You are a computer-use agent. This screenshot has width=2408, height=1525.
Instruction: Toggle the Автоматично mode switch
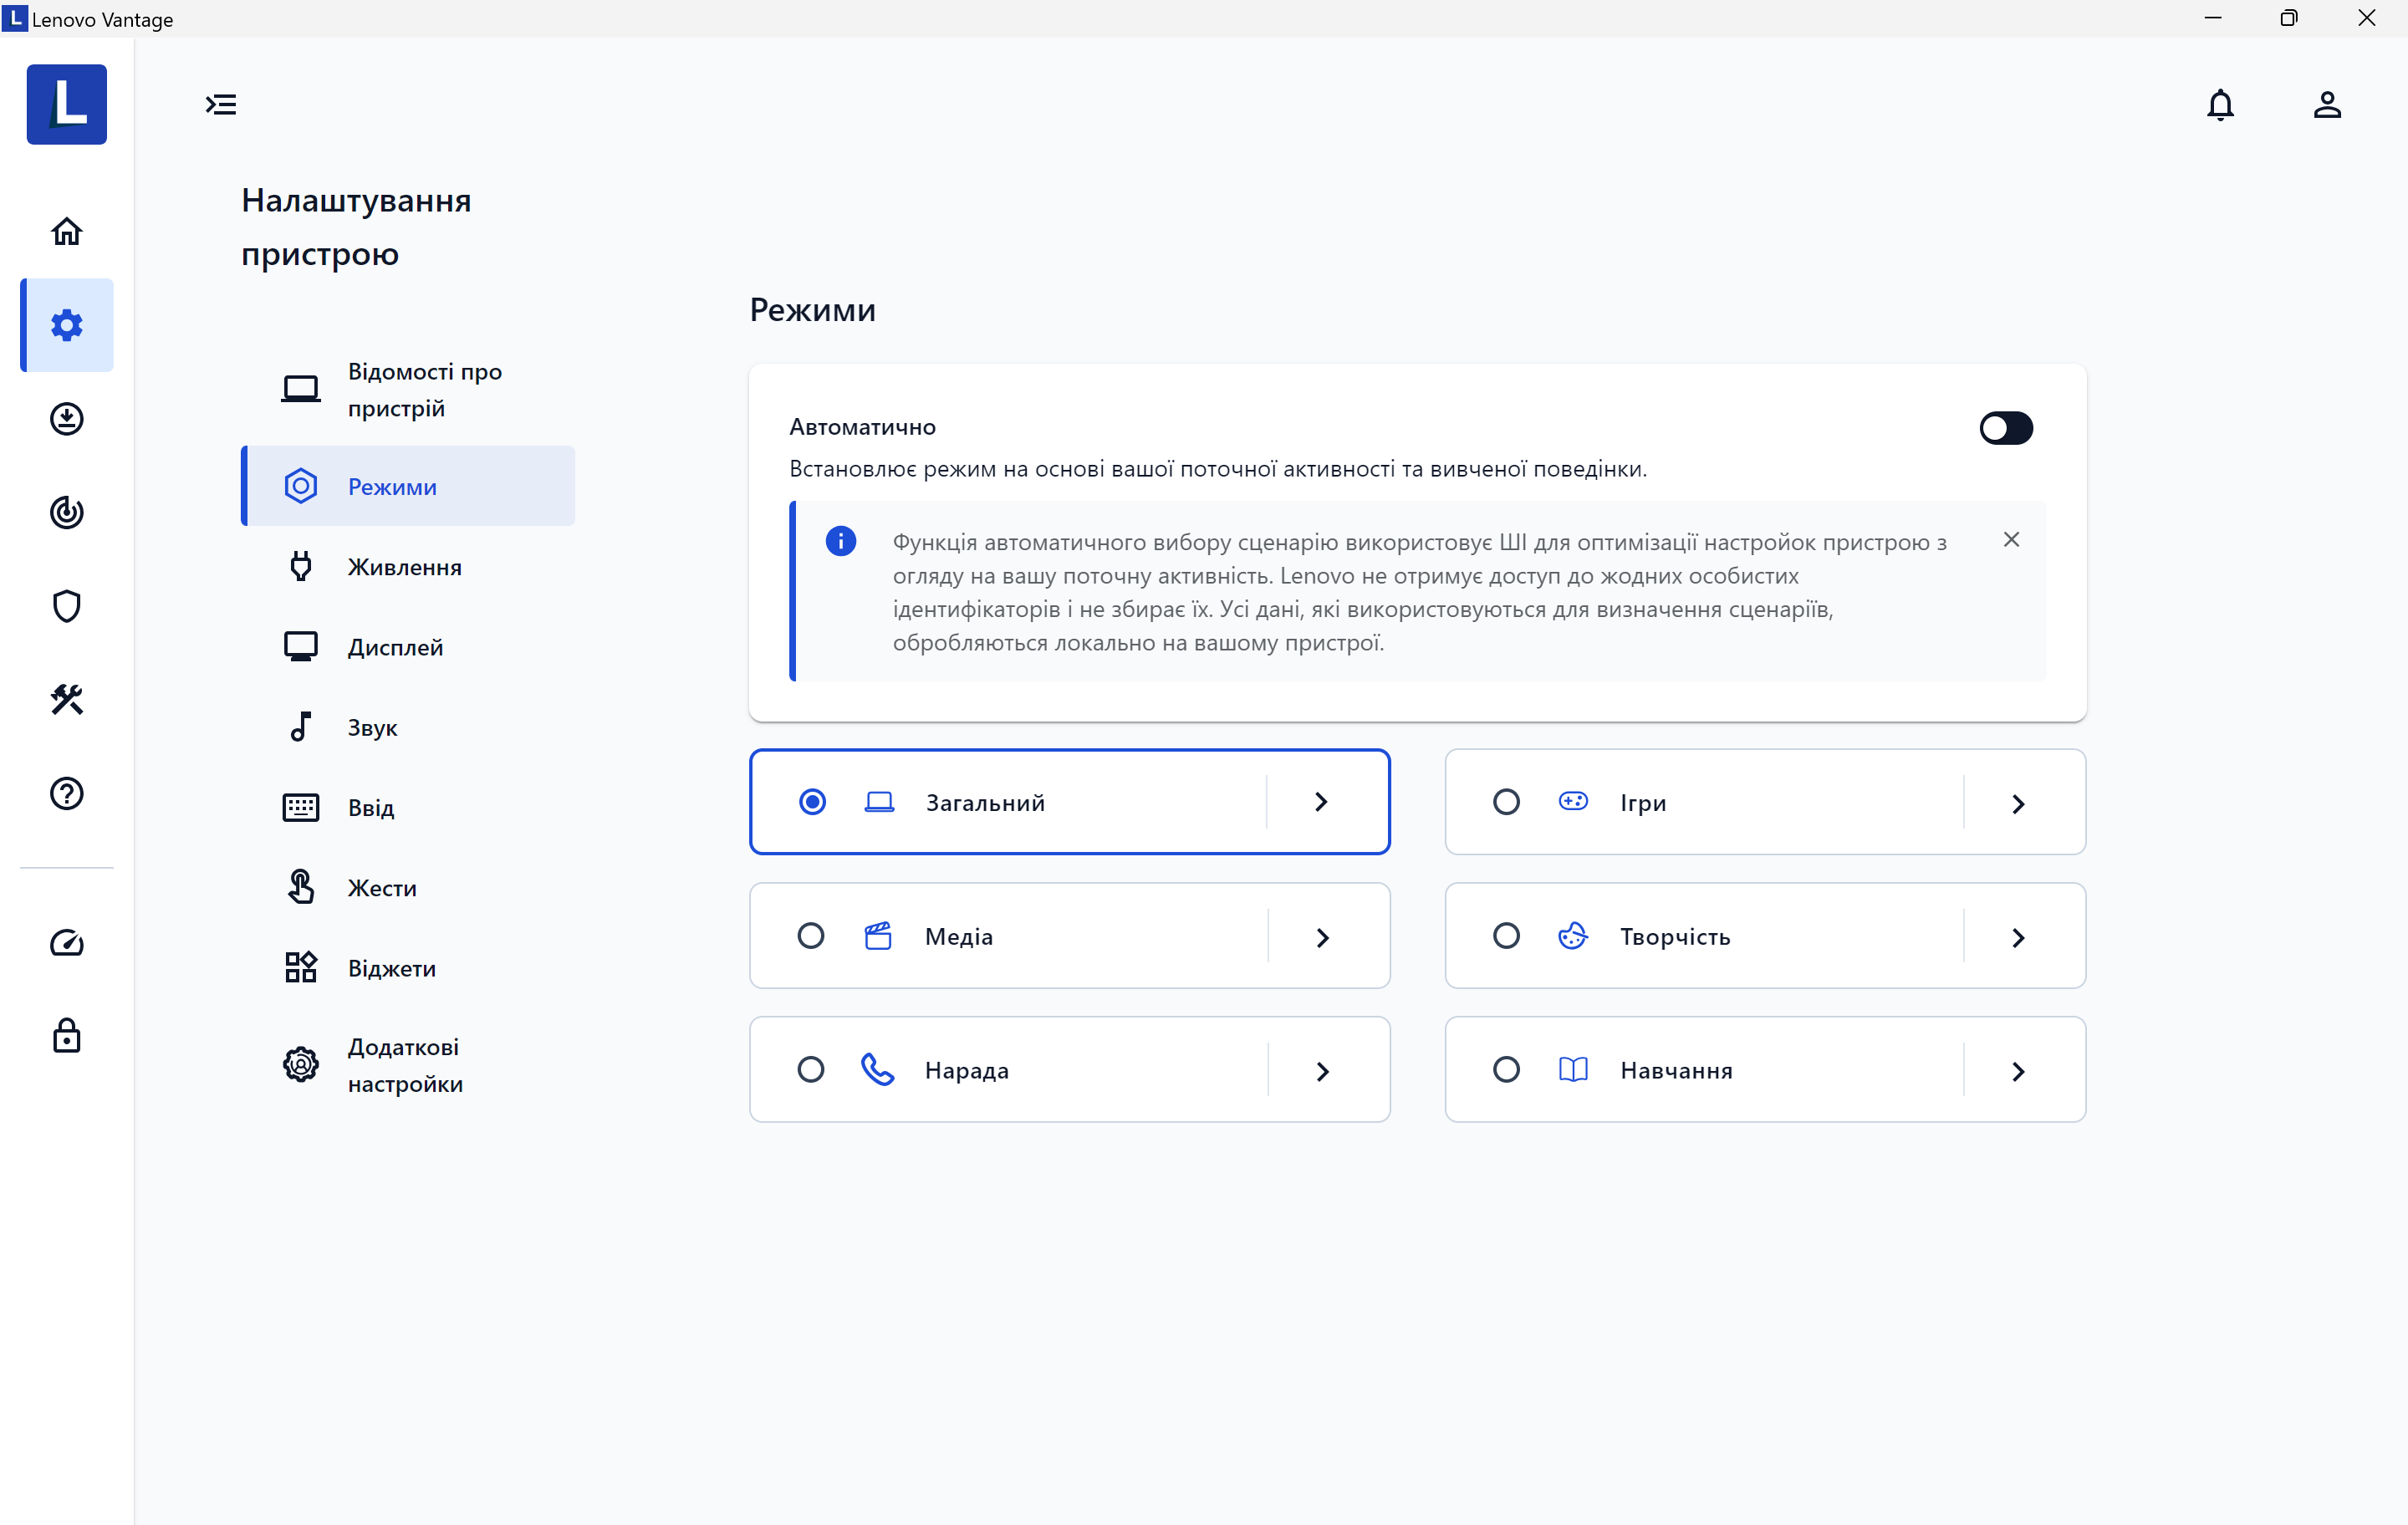(2005, 428)
